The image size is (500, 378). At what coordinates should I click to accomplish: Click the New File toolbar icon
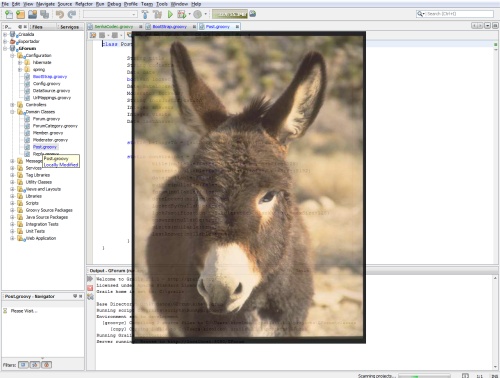pyautogui.click(x=9, y=14)
